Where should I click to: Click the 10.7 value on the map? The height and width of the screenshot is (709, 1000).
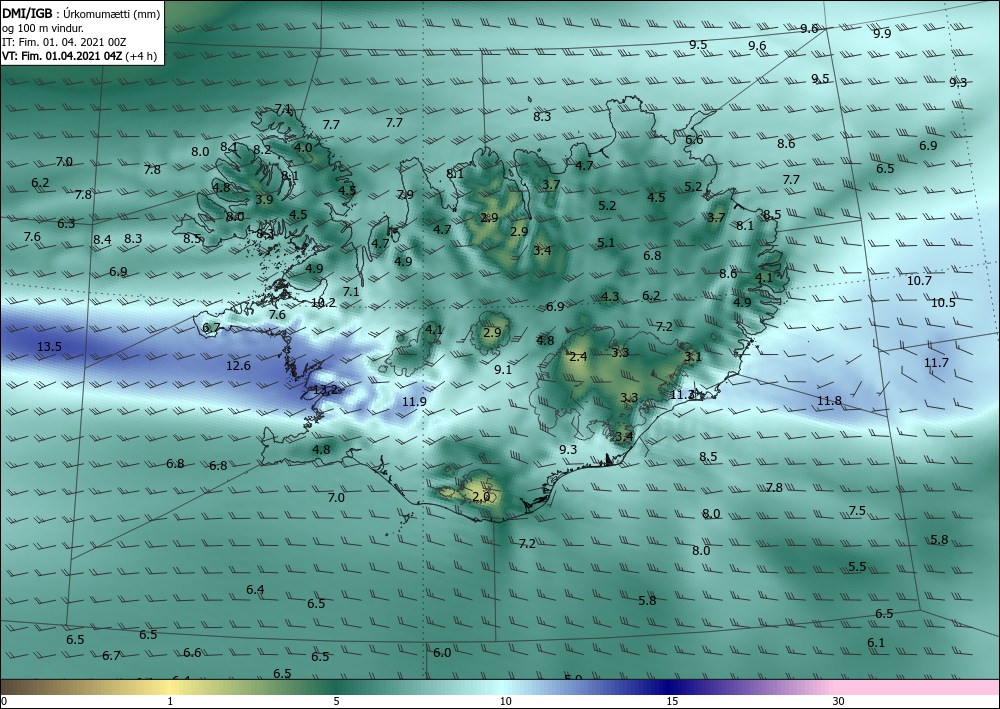(x=919, y=281)
